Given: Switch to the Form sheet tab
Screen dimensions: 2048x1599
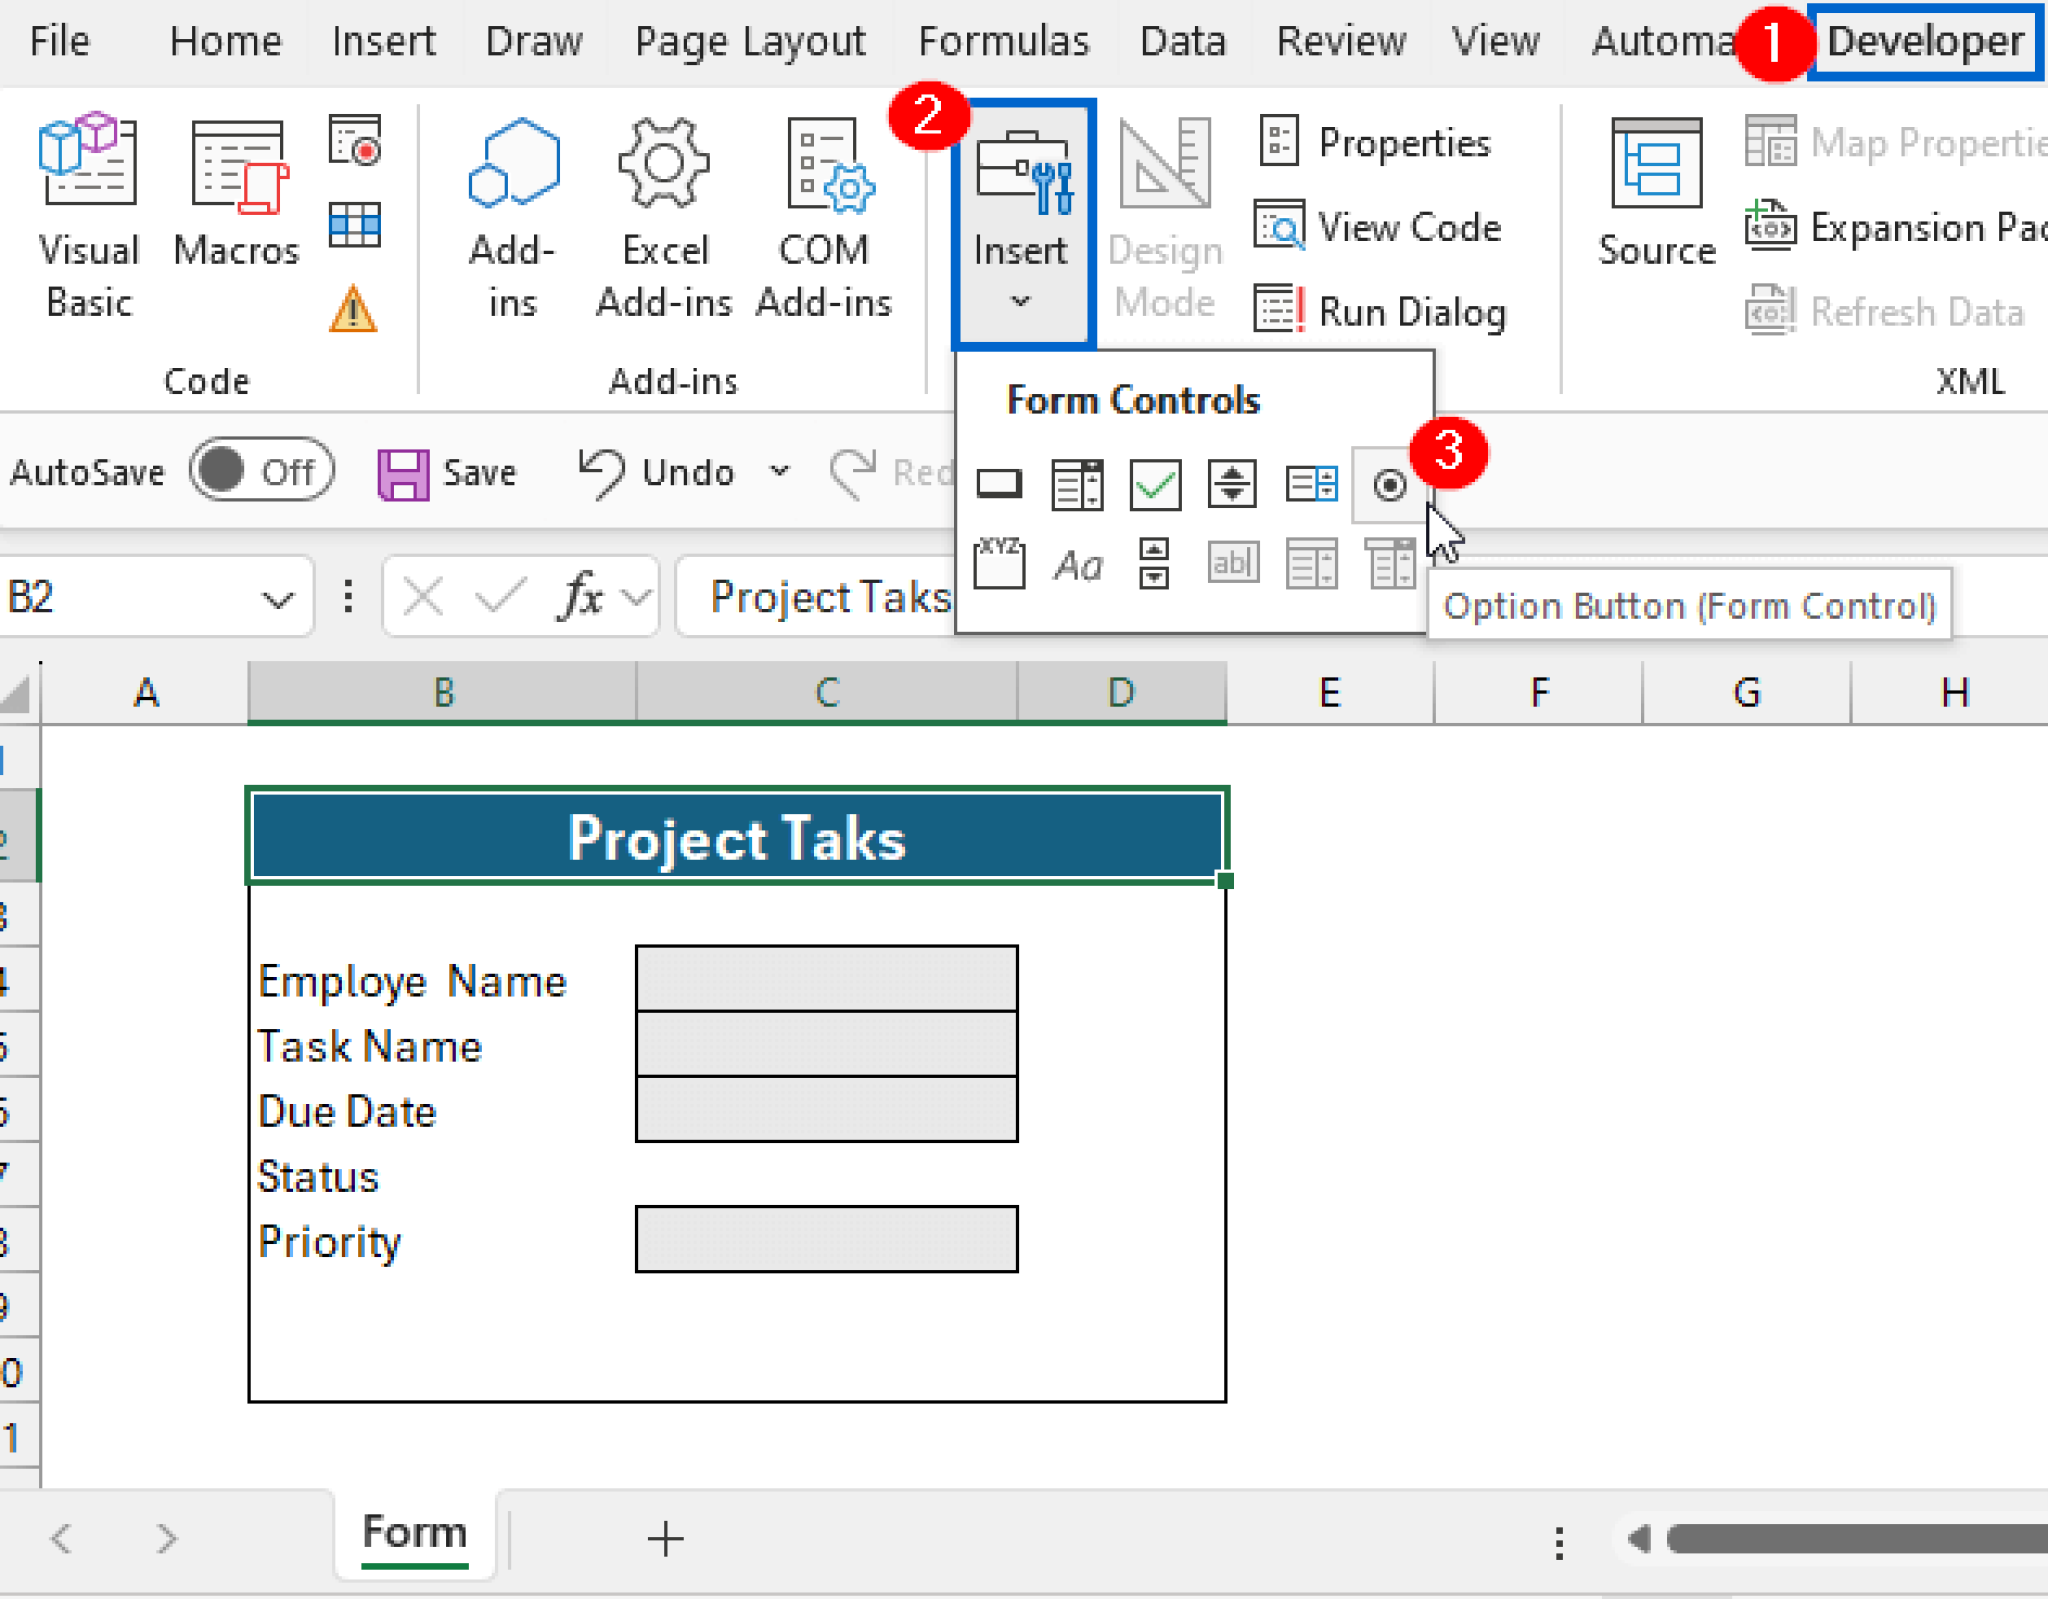Looking at the screenshot, I should point(413,1531).
